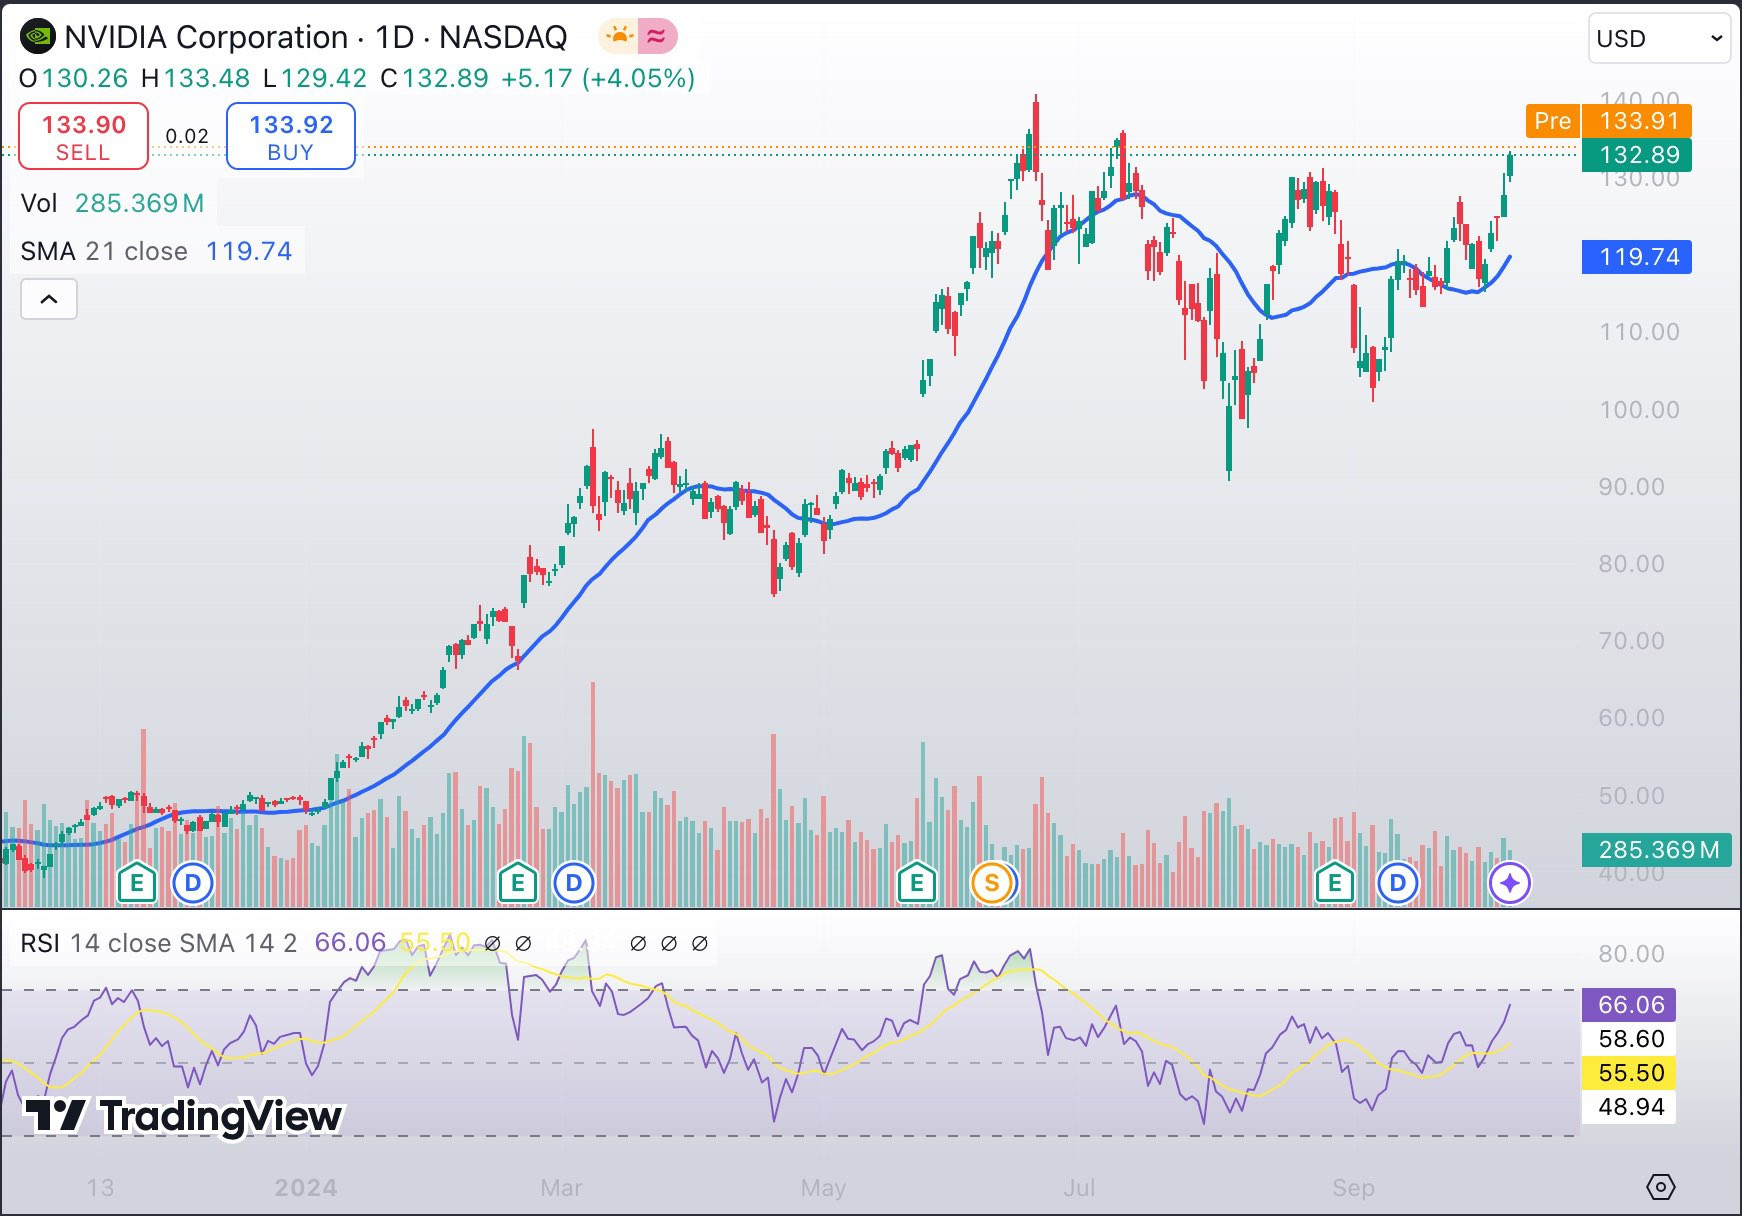1742x1216 pixels.
Task: Click the open price 130.26
Action: click(x=85, y=78)
